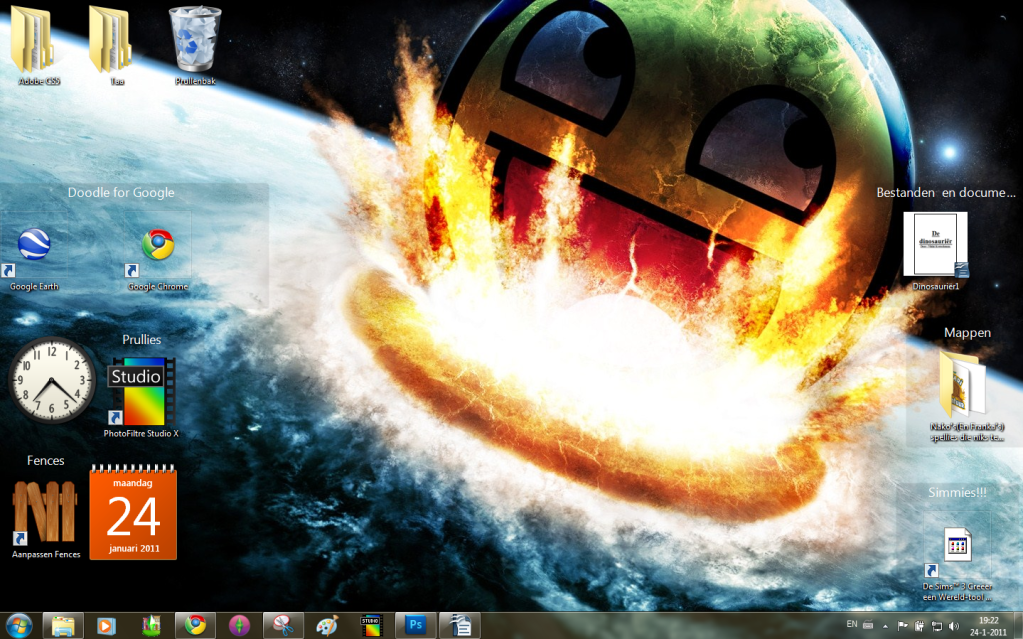Open the Tea folder on desktop

point(114,44)
